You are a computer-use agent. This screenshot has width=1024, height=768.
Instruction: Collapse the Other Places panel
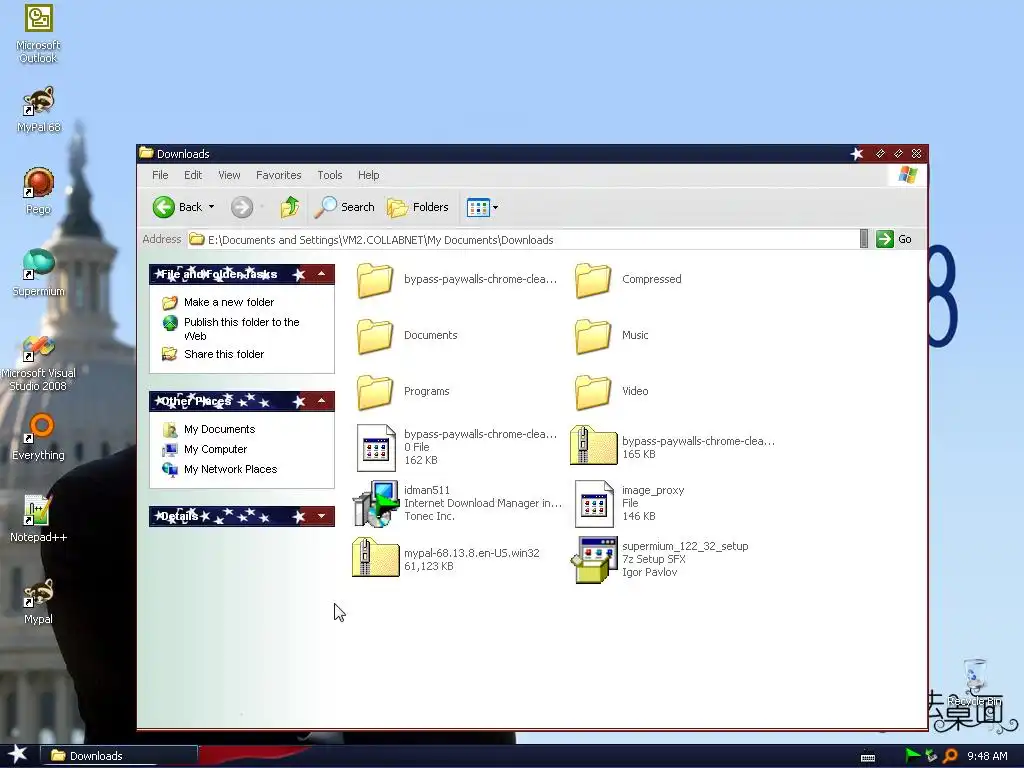click(x=321, y=400)
